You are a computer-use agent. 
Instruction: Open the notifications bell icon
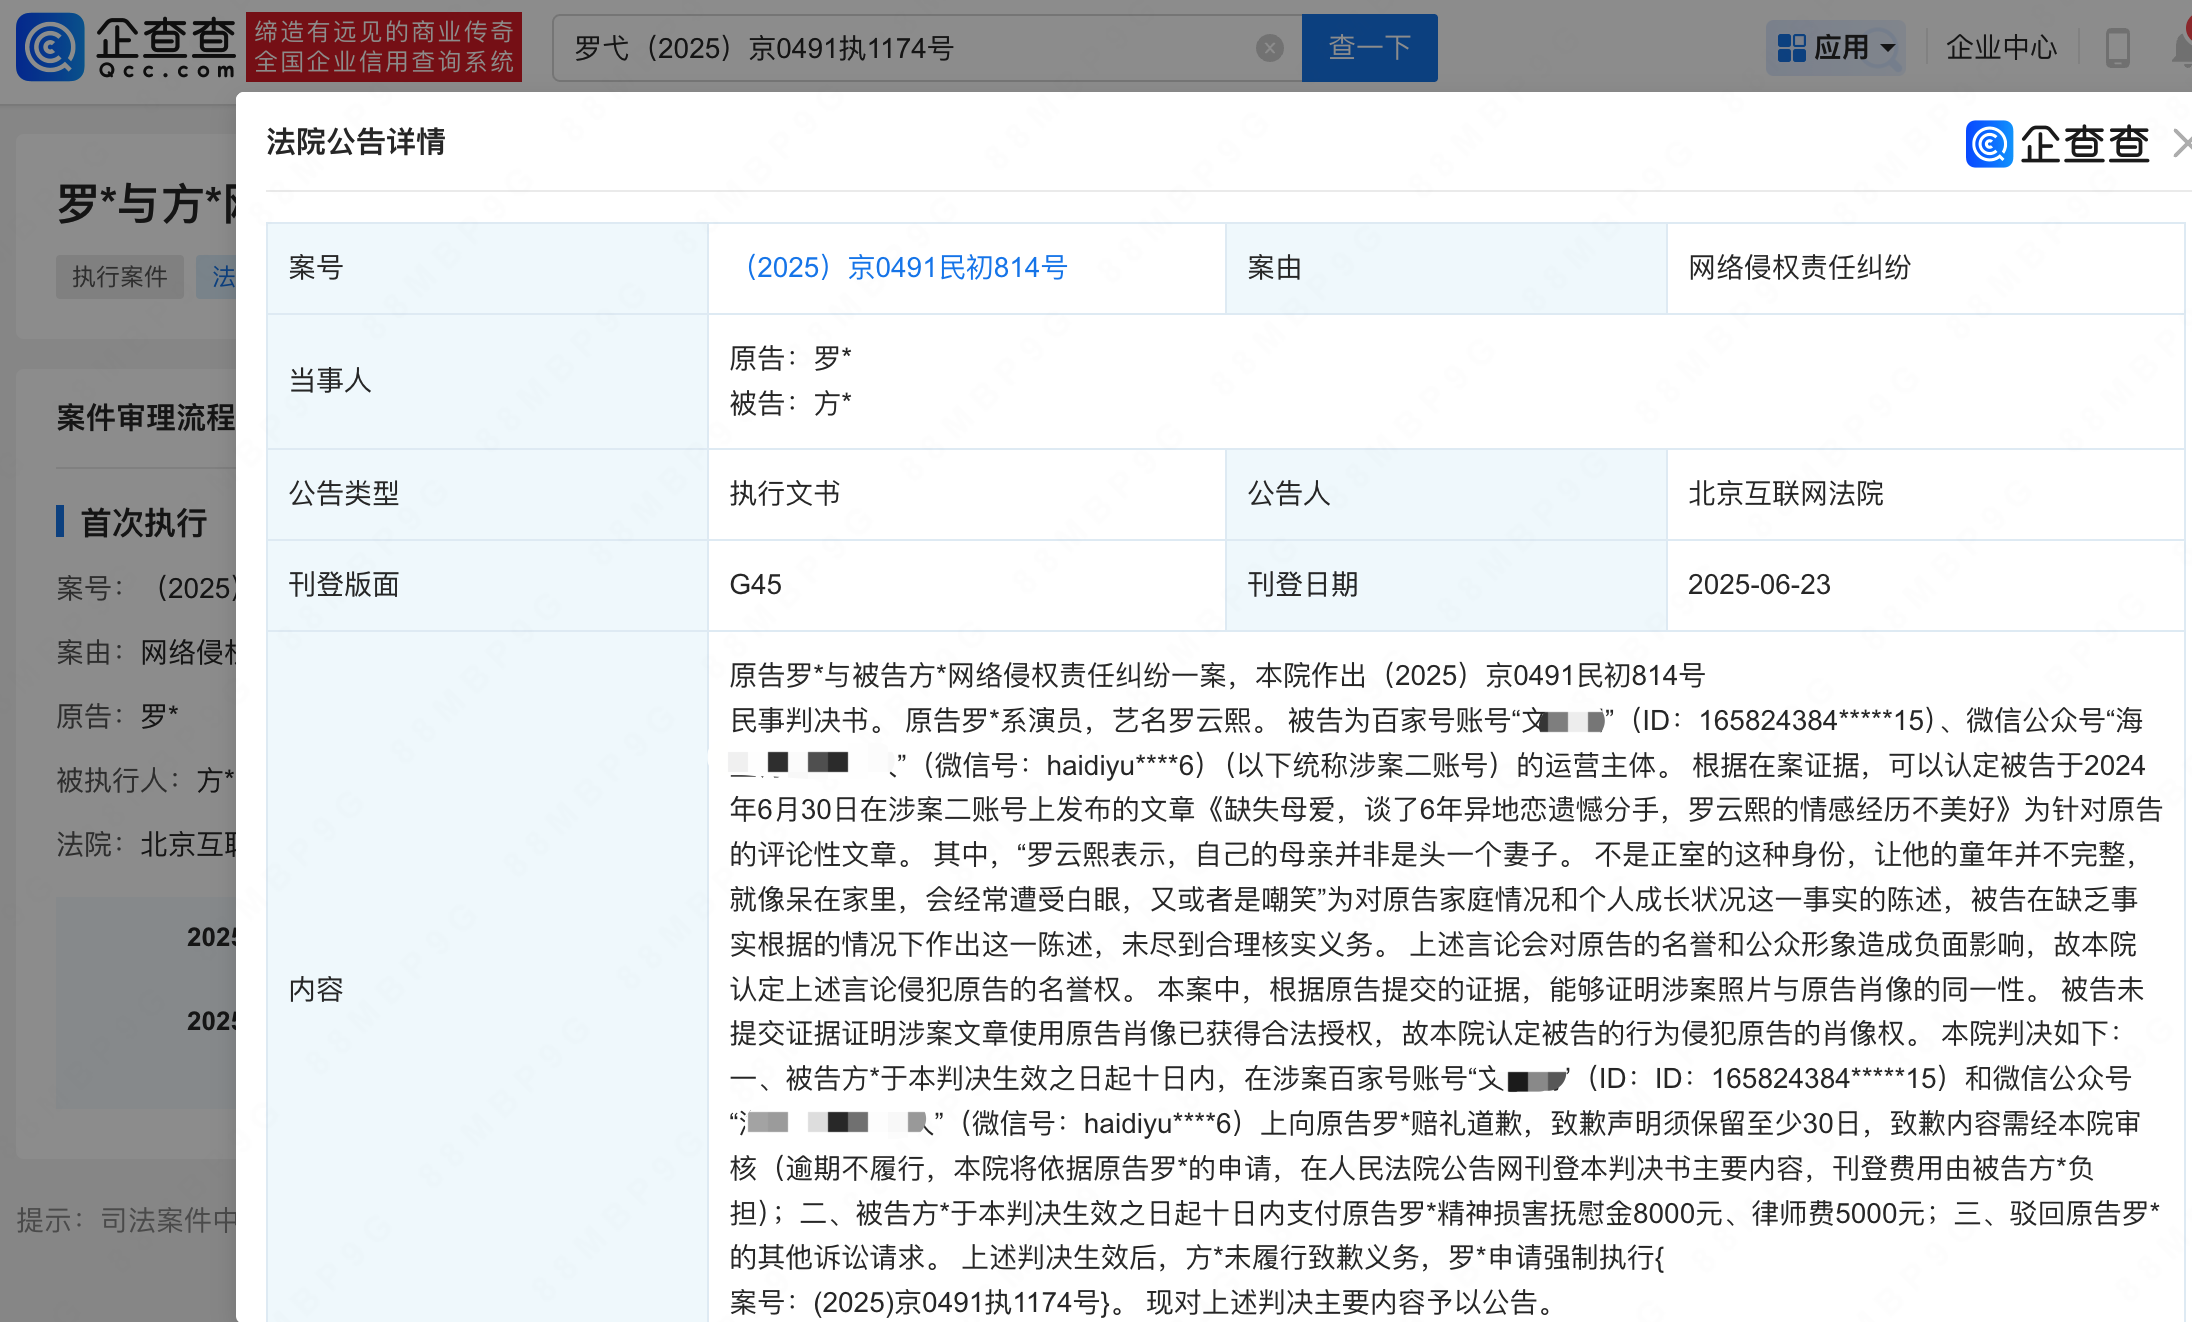[x=2182, y=48]
